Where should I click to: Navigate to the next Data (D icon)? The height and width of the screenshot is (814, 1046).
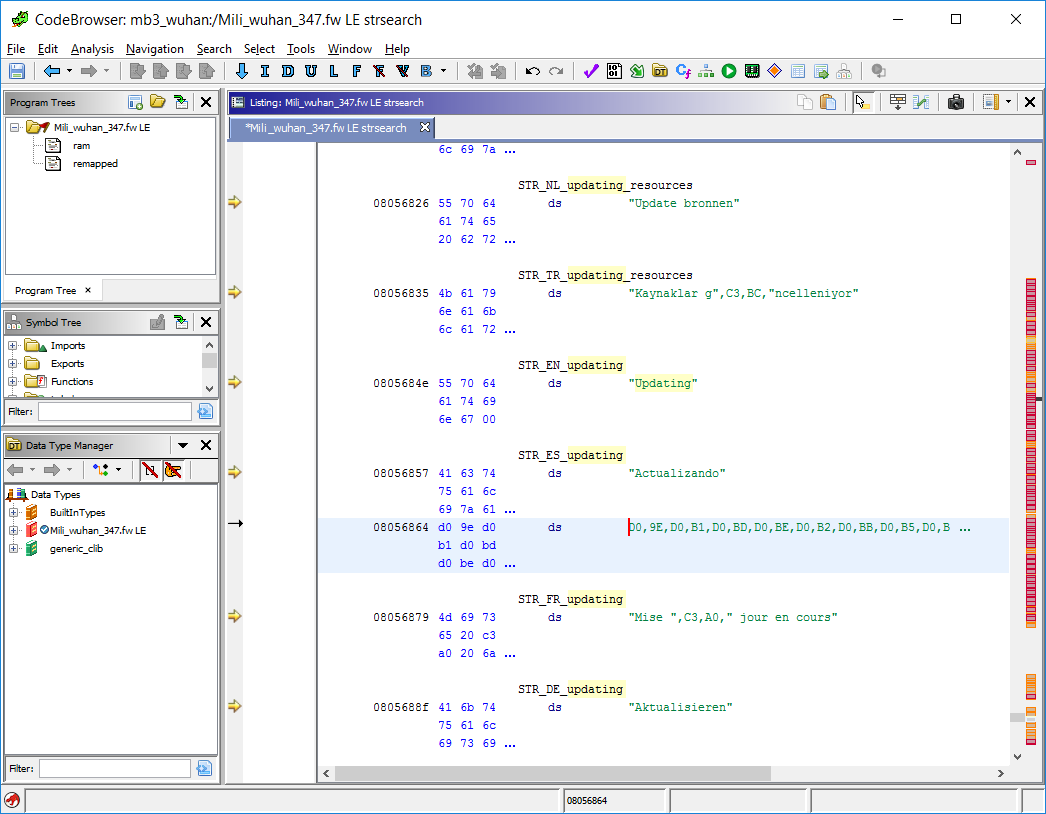tap(288, 71)
